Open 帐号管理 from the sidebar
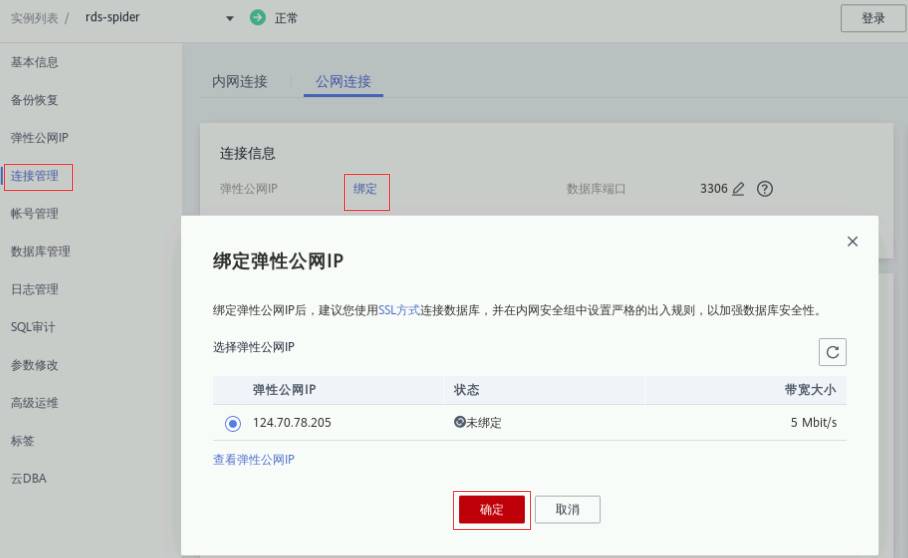 click(35, 214)
